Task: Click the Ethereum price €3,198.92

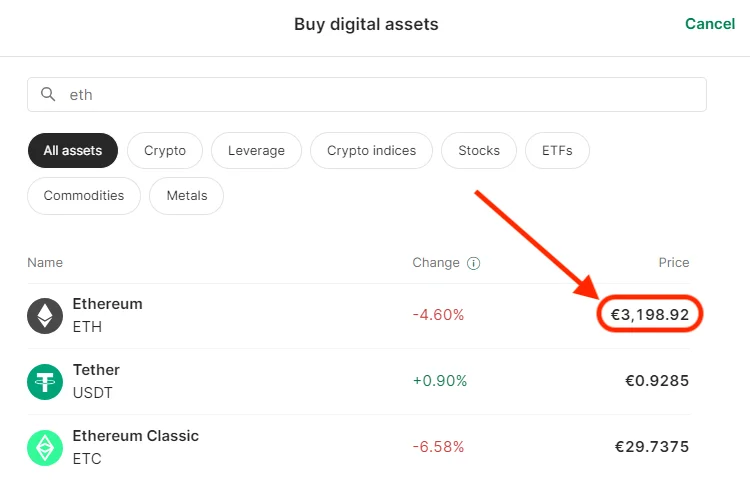Action: [x=650, y=315]
